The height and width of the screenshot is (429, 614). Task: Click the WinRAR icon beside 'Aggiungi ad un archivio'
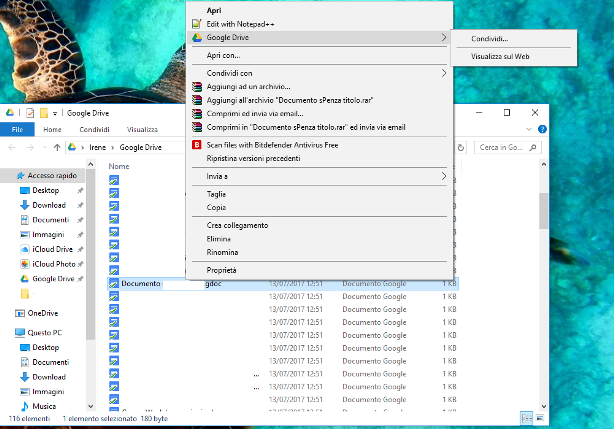tap(197, 88)
